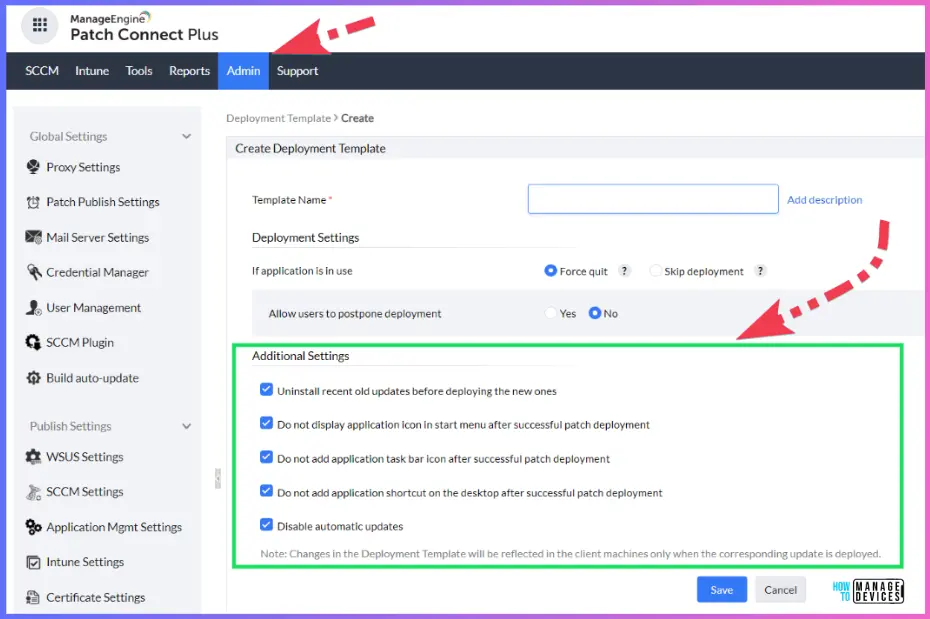The image size is (930, 619).
Task: Open SCCM Settings in sidebar
Action: pos(85,492)
